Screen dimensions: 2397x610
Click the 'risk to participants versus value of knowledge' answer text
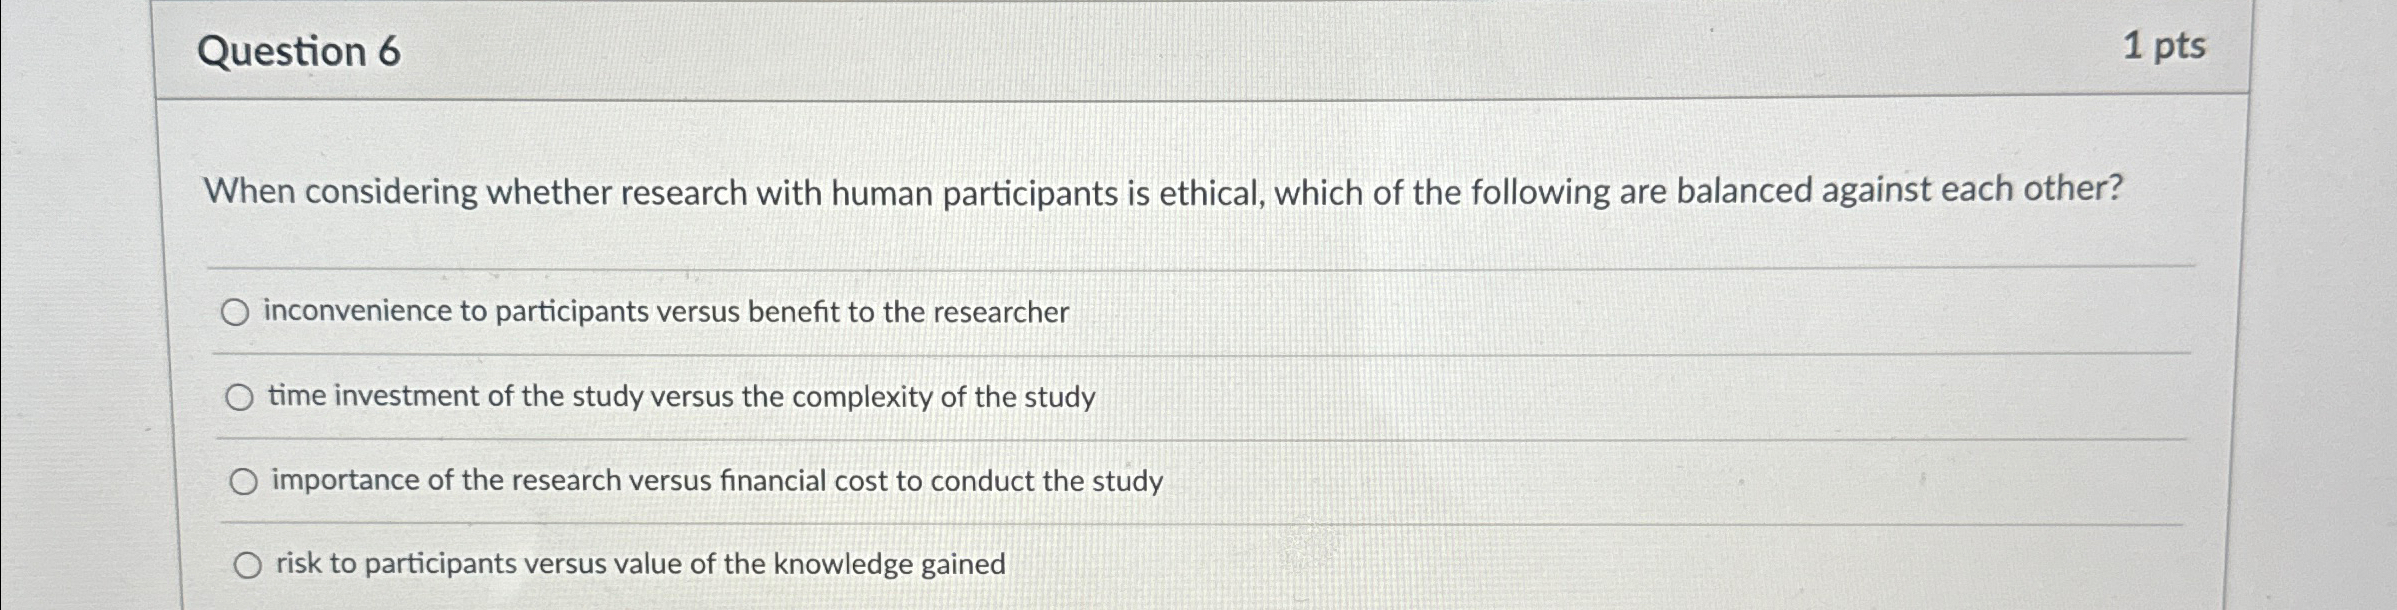tap(640, 564)
